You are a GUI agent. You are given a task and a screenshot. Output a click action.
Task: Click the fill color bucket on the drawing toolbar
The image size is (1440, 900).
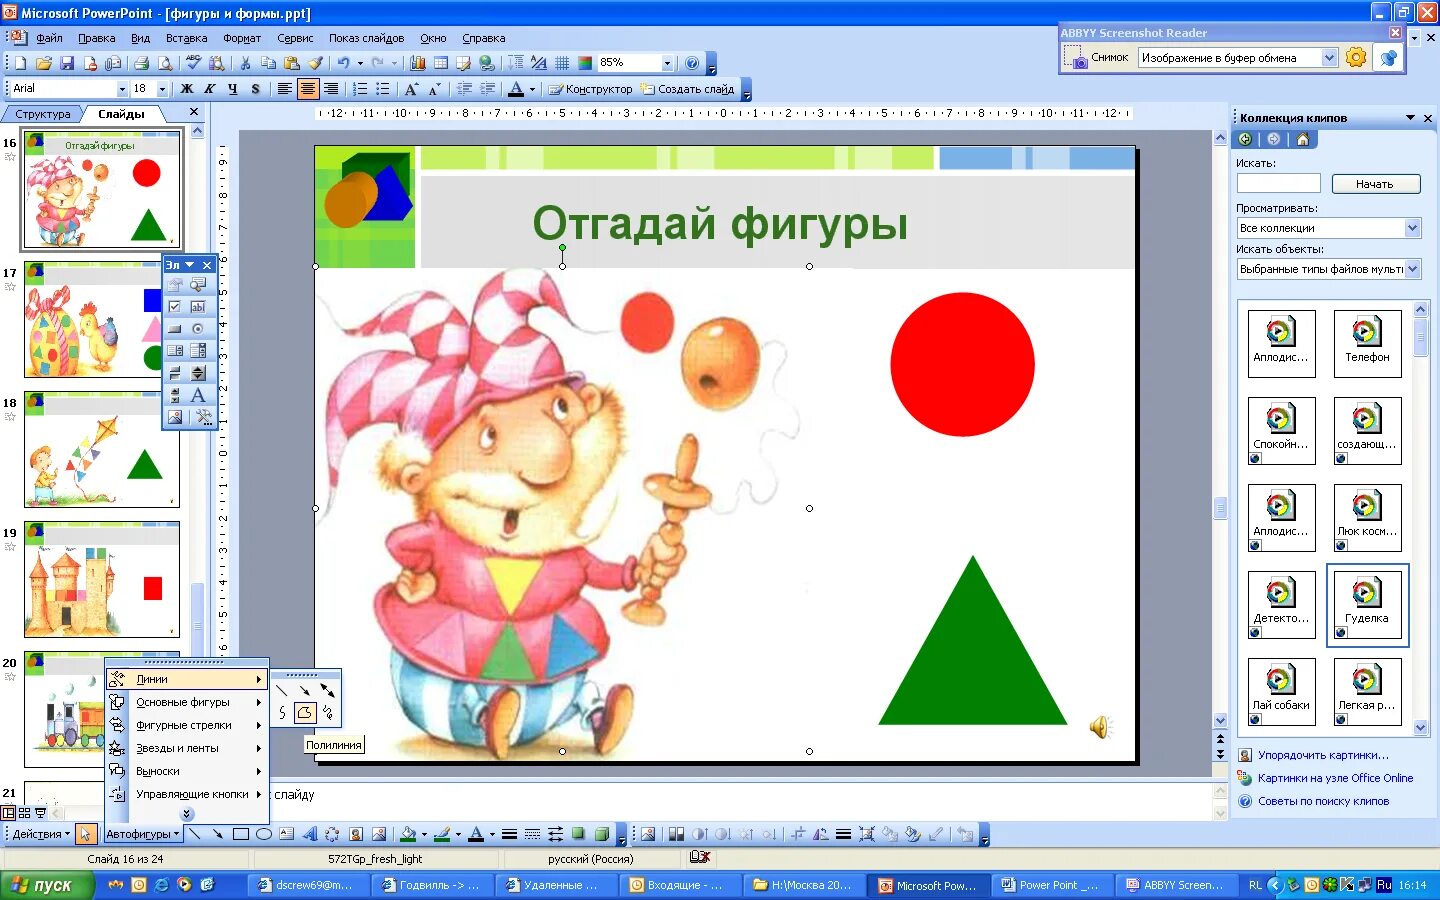pos(408,834)
